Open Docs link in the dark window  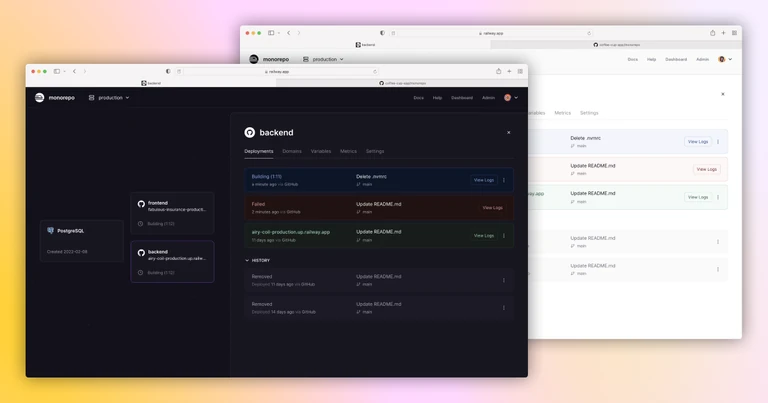(x=418, y=97)
